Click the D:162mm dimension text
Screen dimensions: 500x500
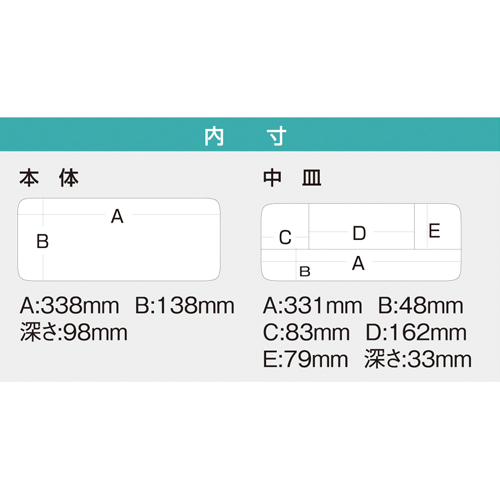pyautogui.click(x=416, y=333)
